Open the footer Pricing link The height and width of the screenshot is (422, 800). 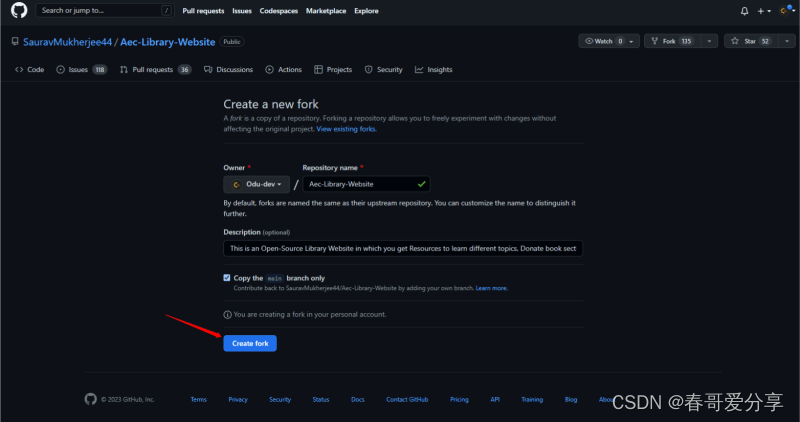click(x=459, y=400)
